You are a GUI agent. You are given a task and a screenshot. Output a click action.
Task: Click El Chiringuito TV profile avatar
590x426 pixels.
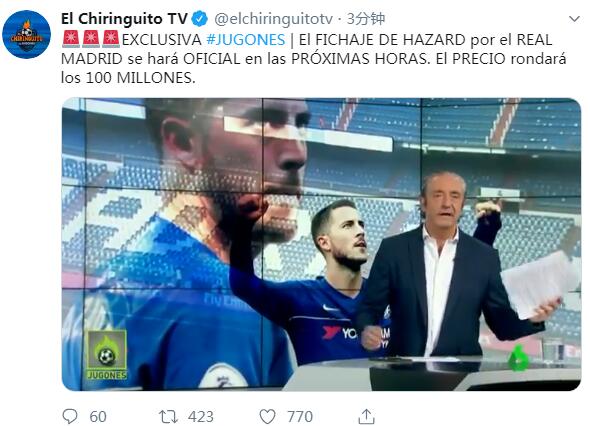pos(26,34)
